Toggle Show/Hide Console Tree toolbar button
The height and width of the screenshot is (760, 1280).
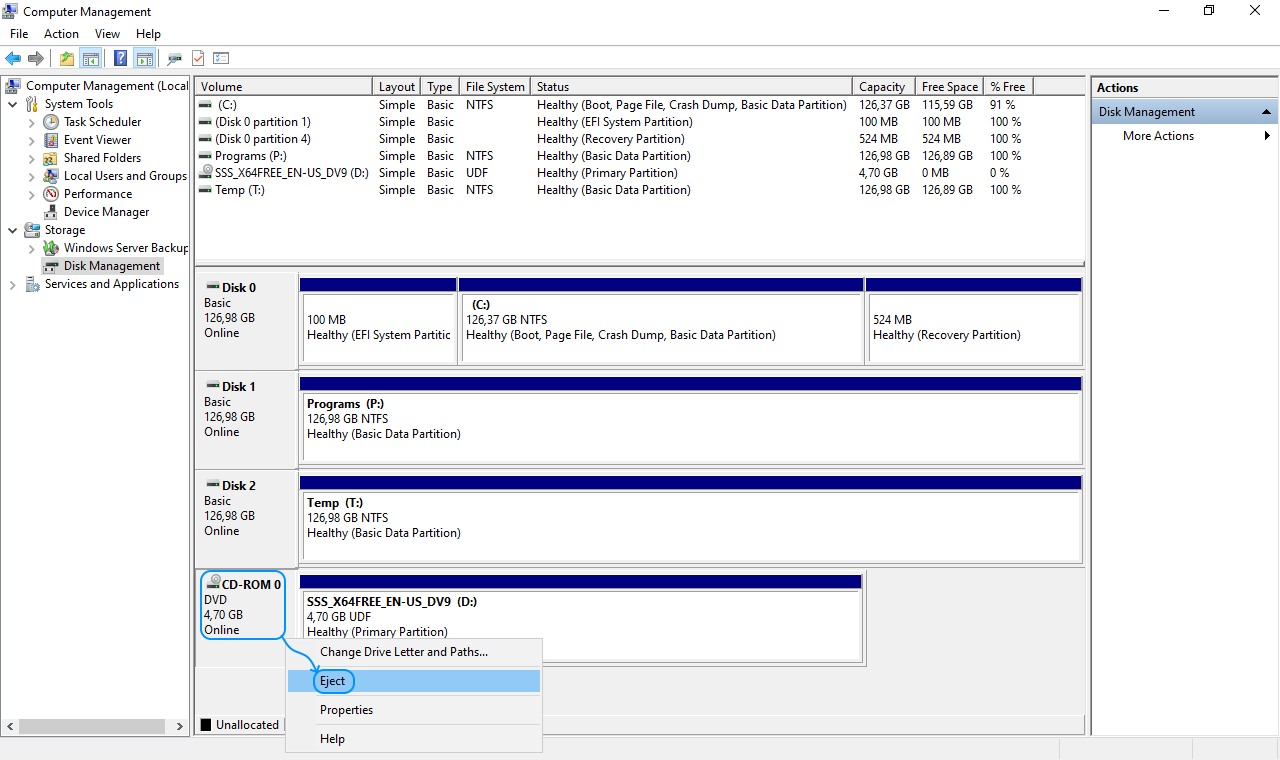coord(90,58)
